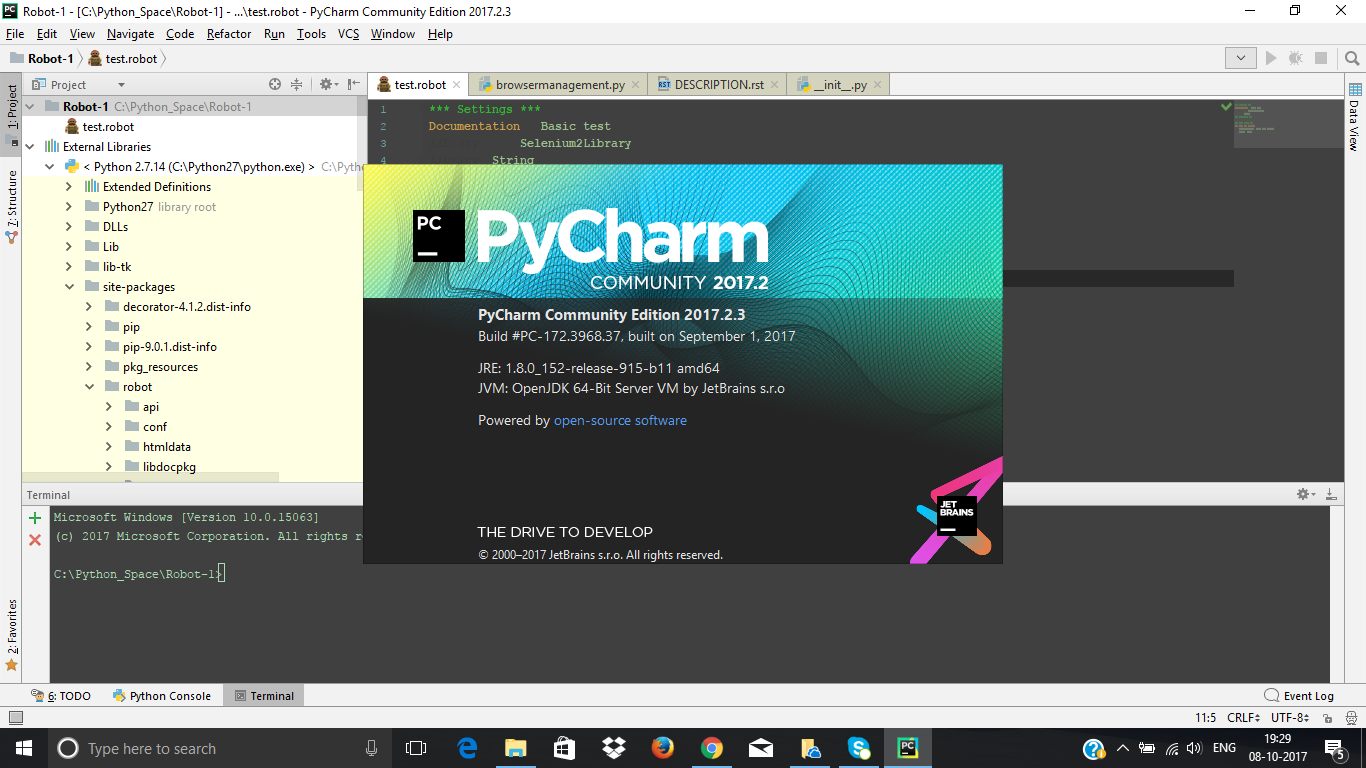The image size is (1366, 768).
Task: Hide the Terminal panel download-arrow icon
Action: pyautogui.click(x=1331, y=494)
